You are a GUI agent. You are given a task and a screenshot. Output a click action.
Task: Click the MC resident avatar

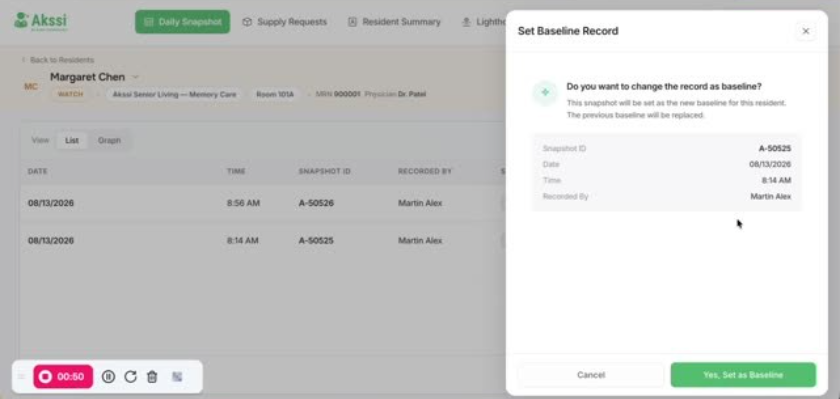click(x=31, y=86)
